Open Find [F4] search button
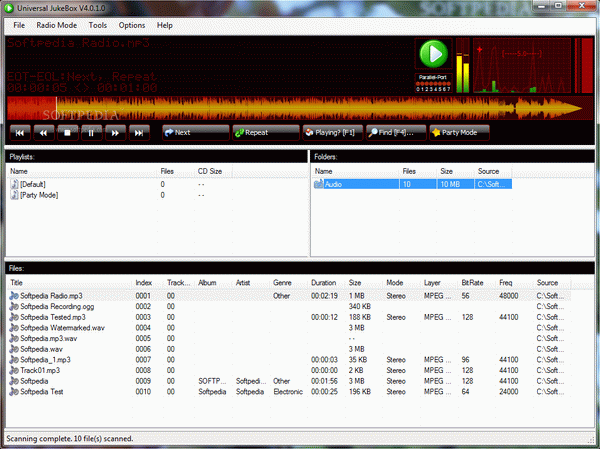The image size is (600, 449). [396, 132]
